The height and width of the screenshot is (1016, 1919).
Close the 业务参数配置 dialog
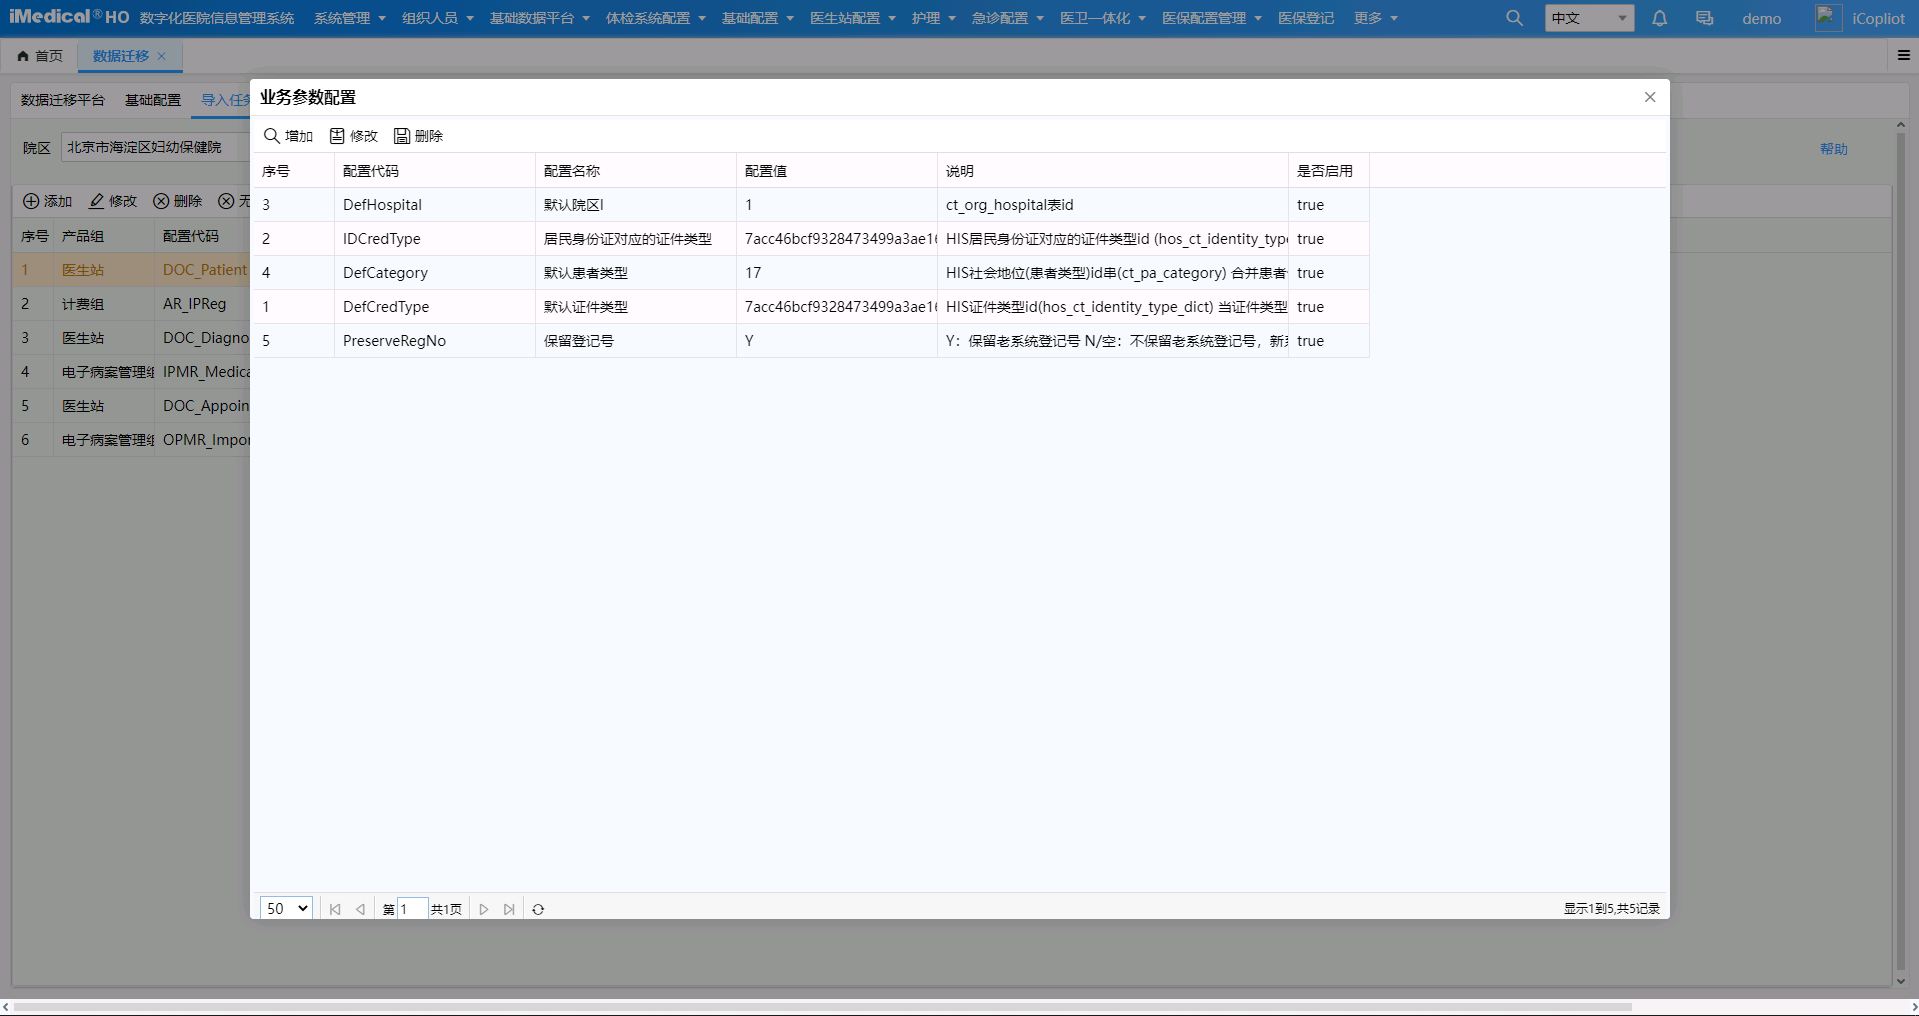pos(1650,97)
